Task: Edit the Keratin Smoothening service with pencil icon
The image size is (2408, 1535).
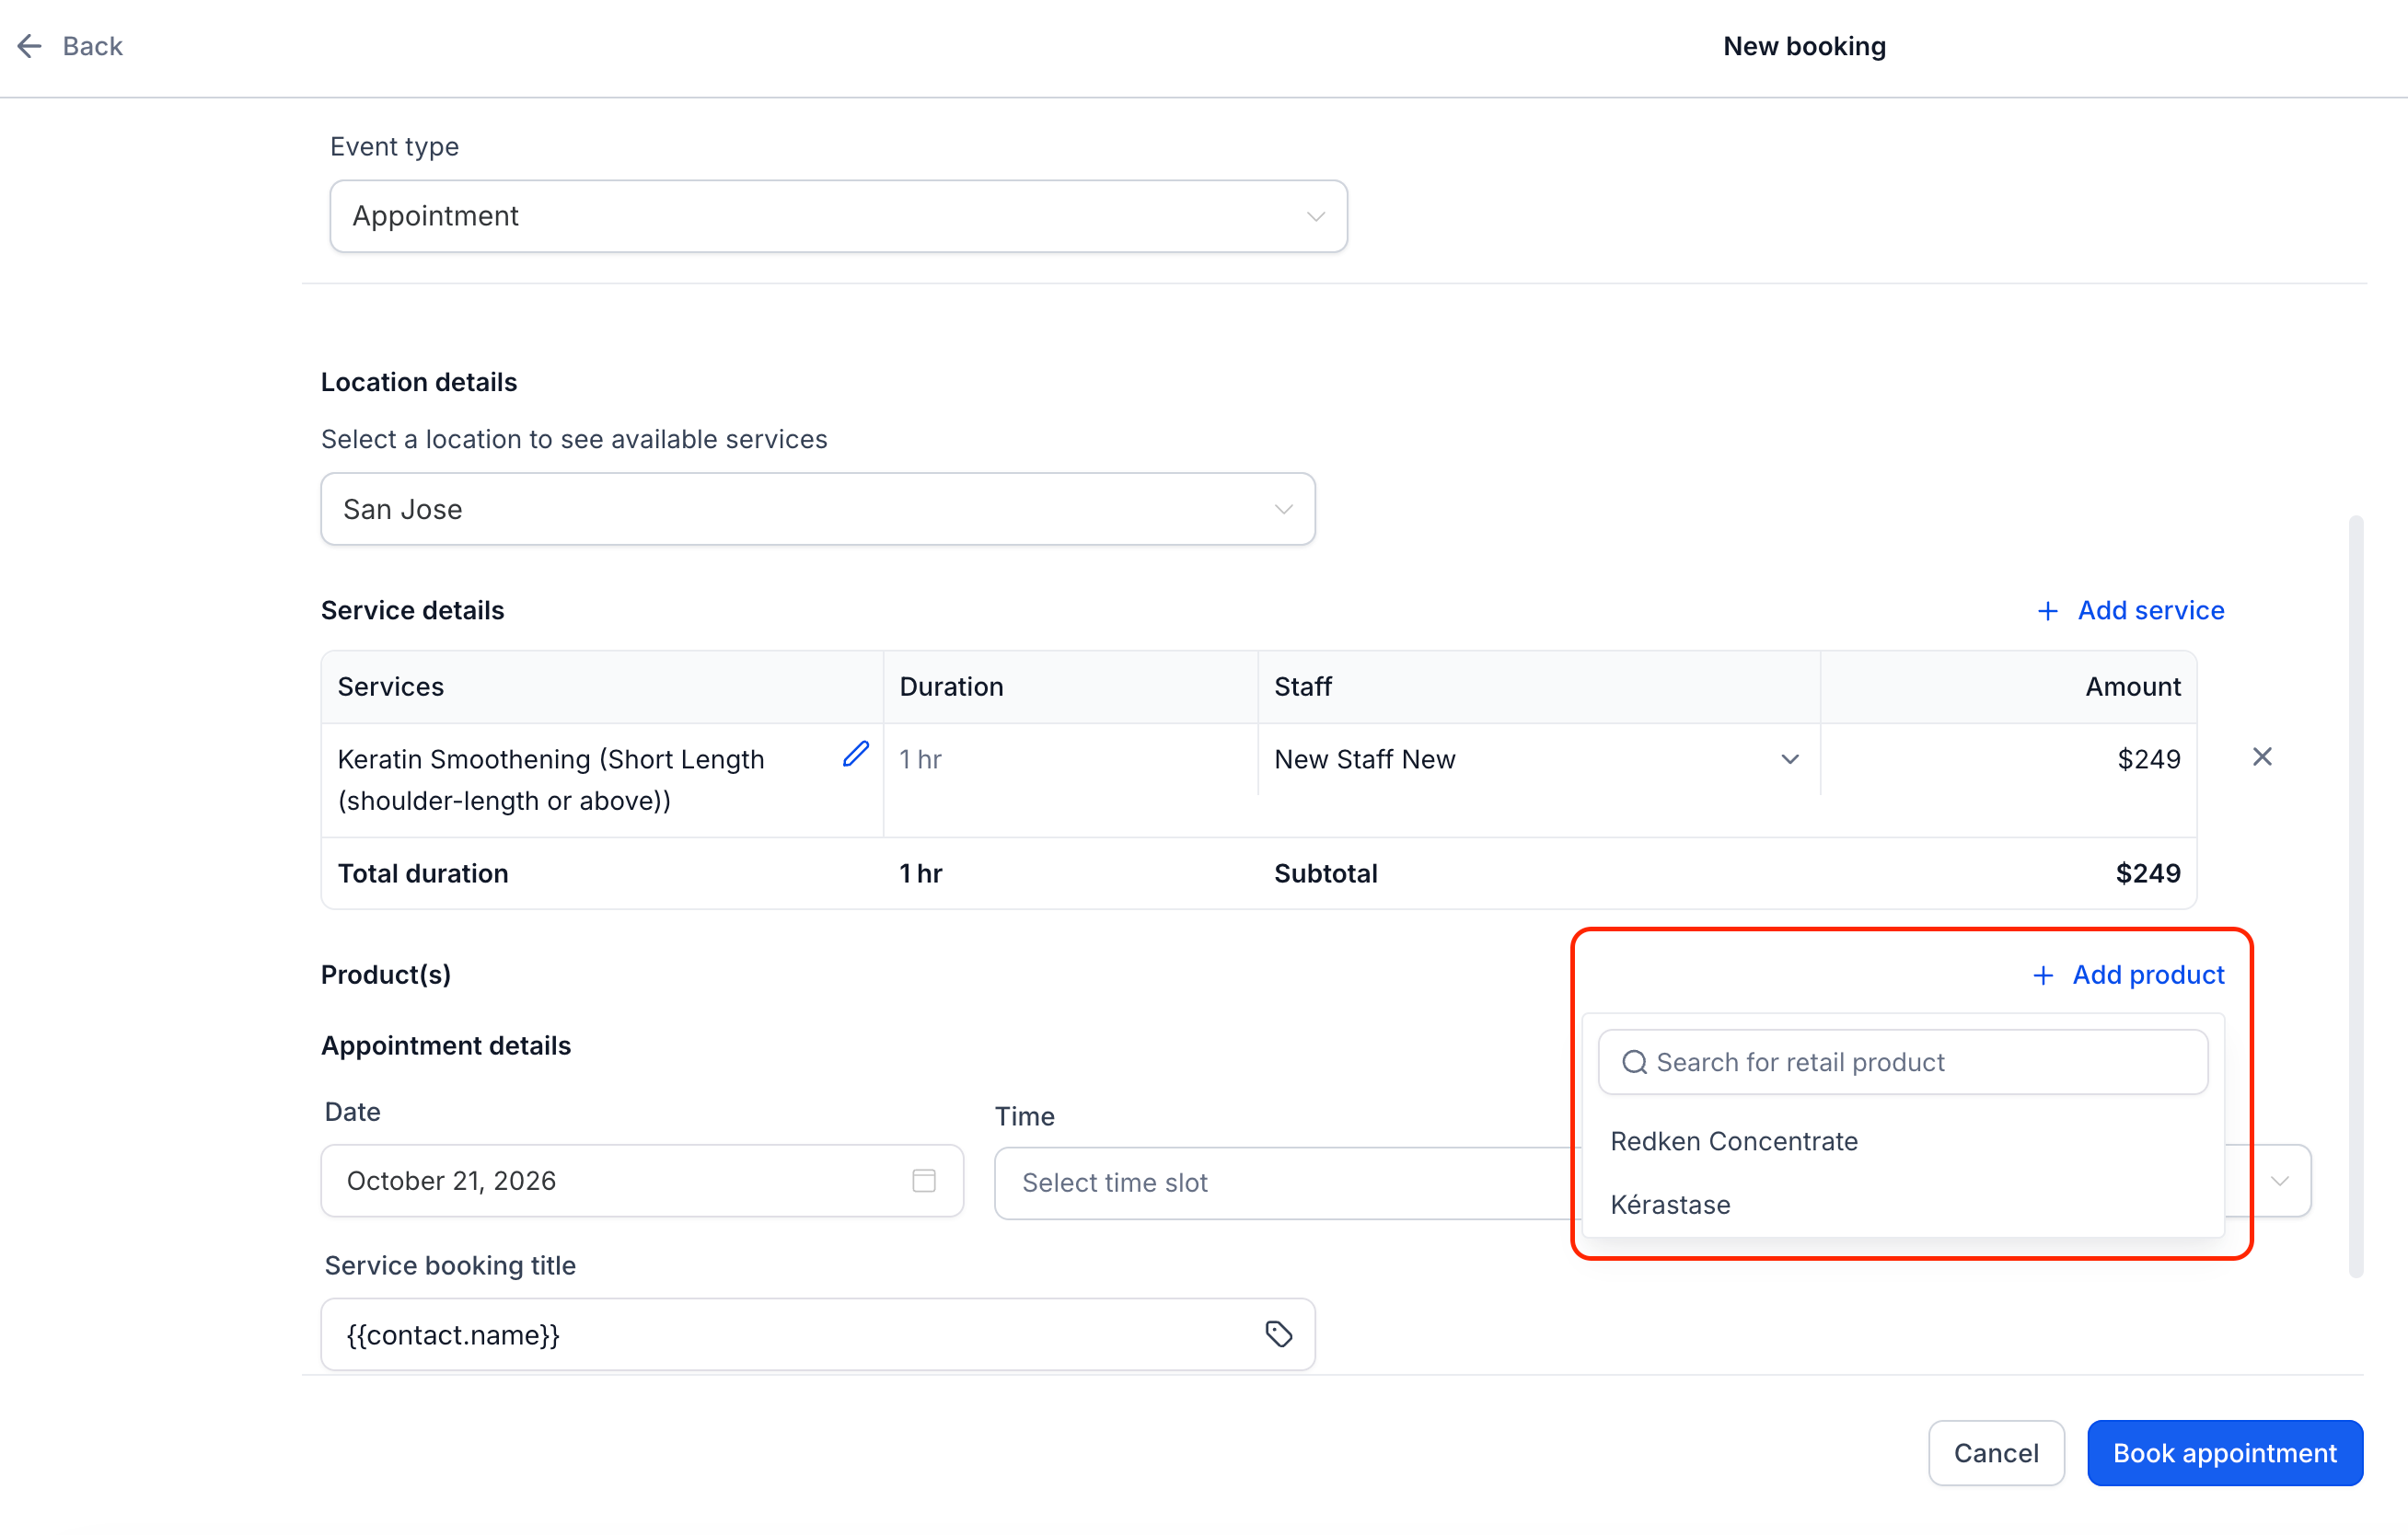Action: coord(856,754)
